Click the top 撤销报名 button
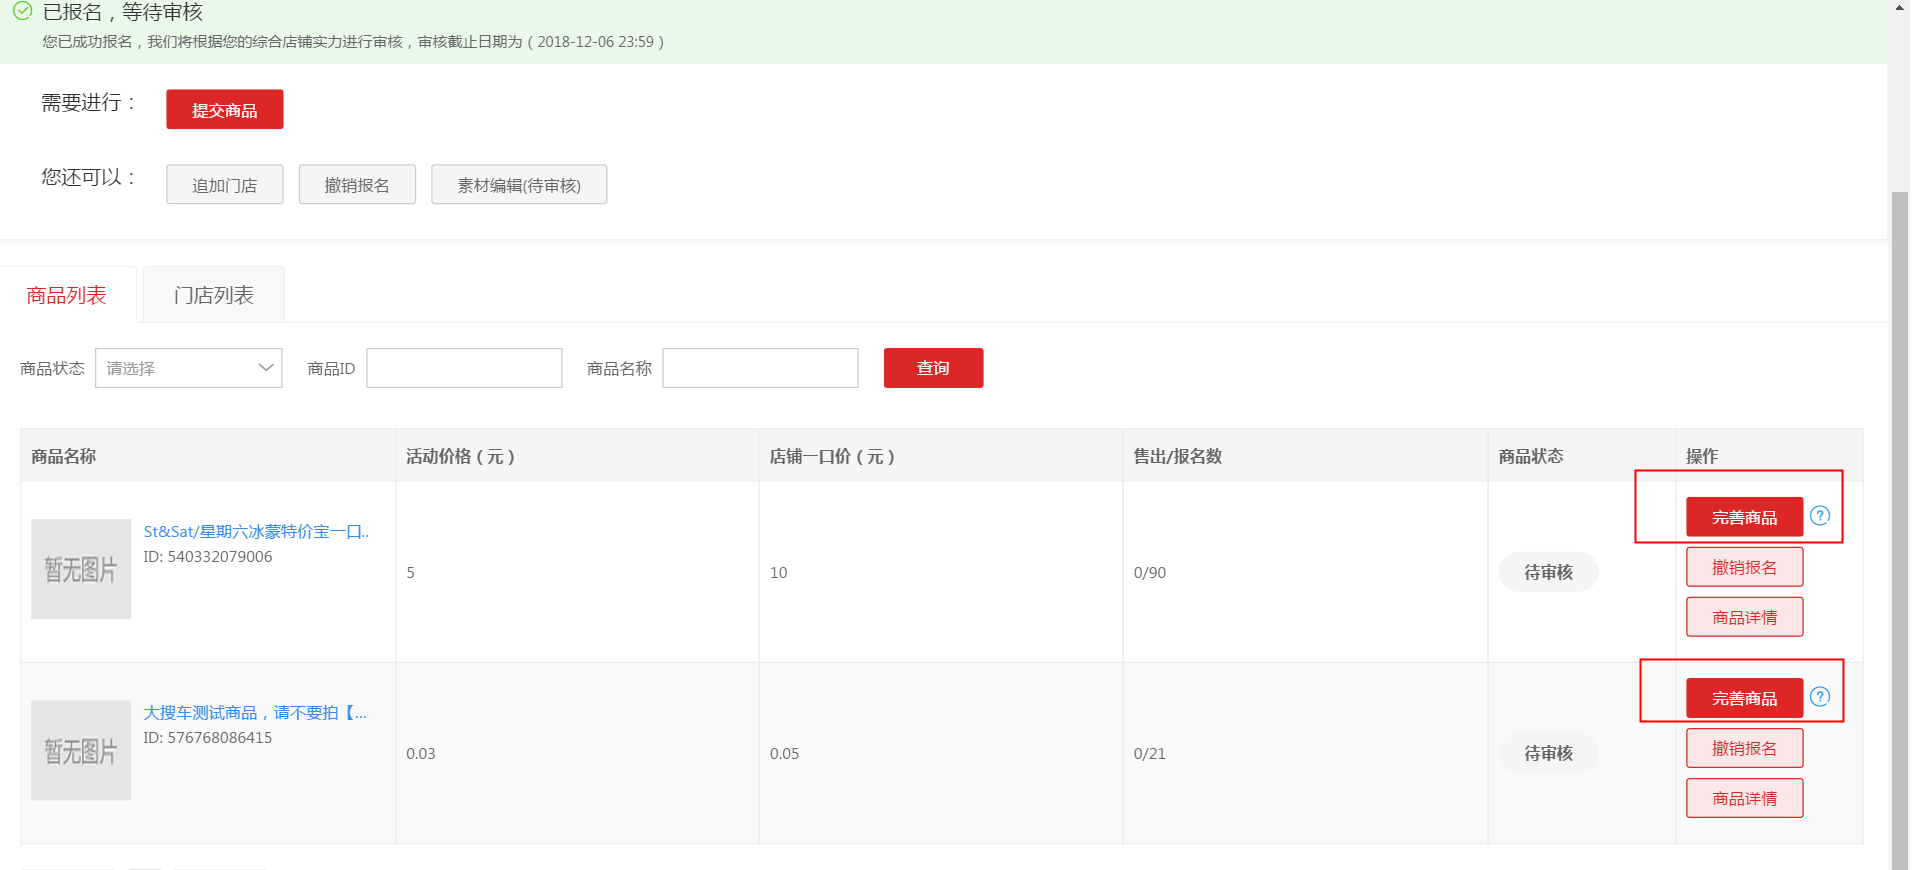Image resolution: width=1914 pixels, height=870 pixels. 357,185
